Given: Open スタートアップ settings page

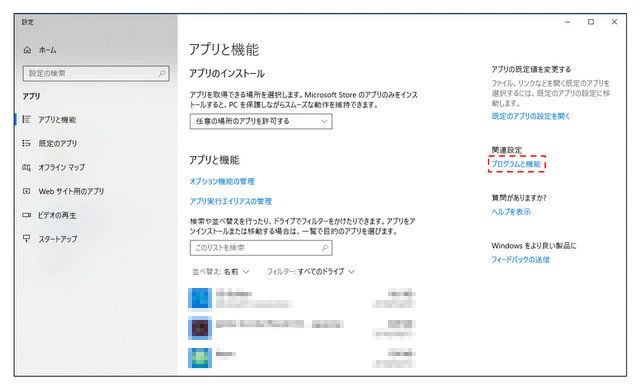Looking at the screenshot, I should pyautogui.click(x=58, y=239).
